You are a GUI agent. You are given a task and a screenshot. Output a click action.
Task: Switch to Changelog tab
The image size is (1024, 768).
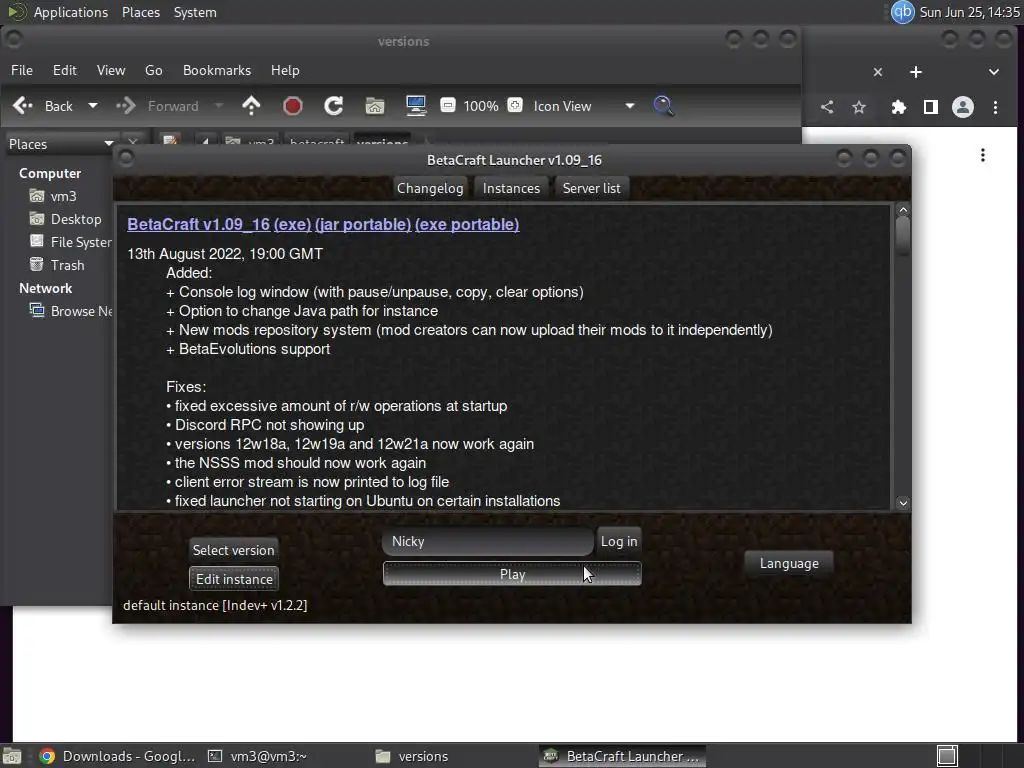tap(430, 188)
